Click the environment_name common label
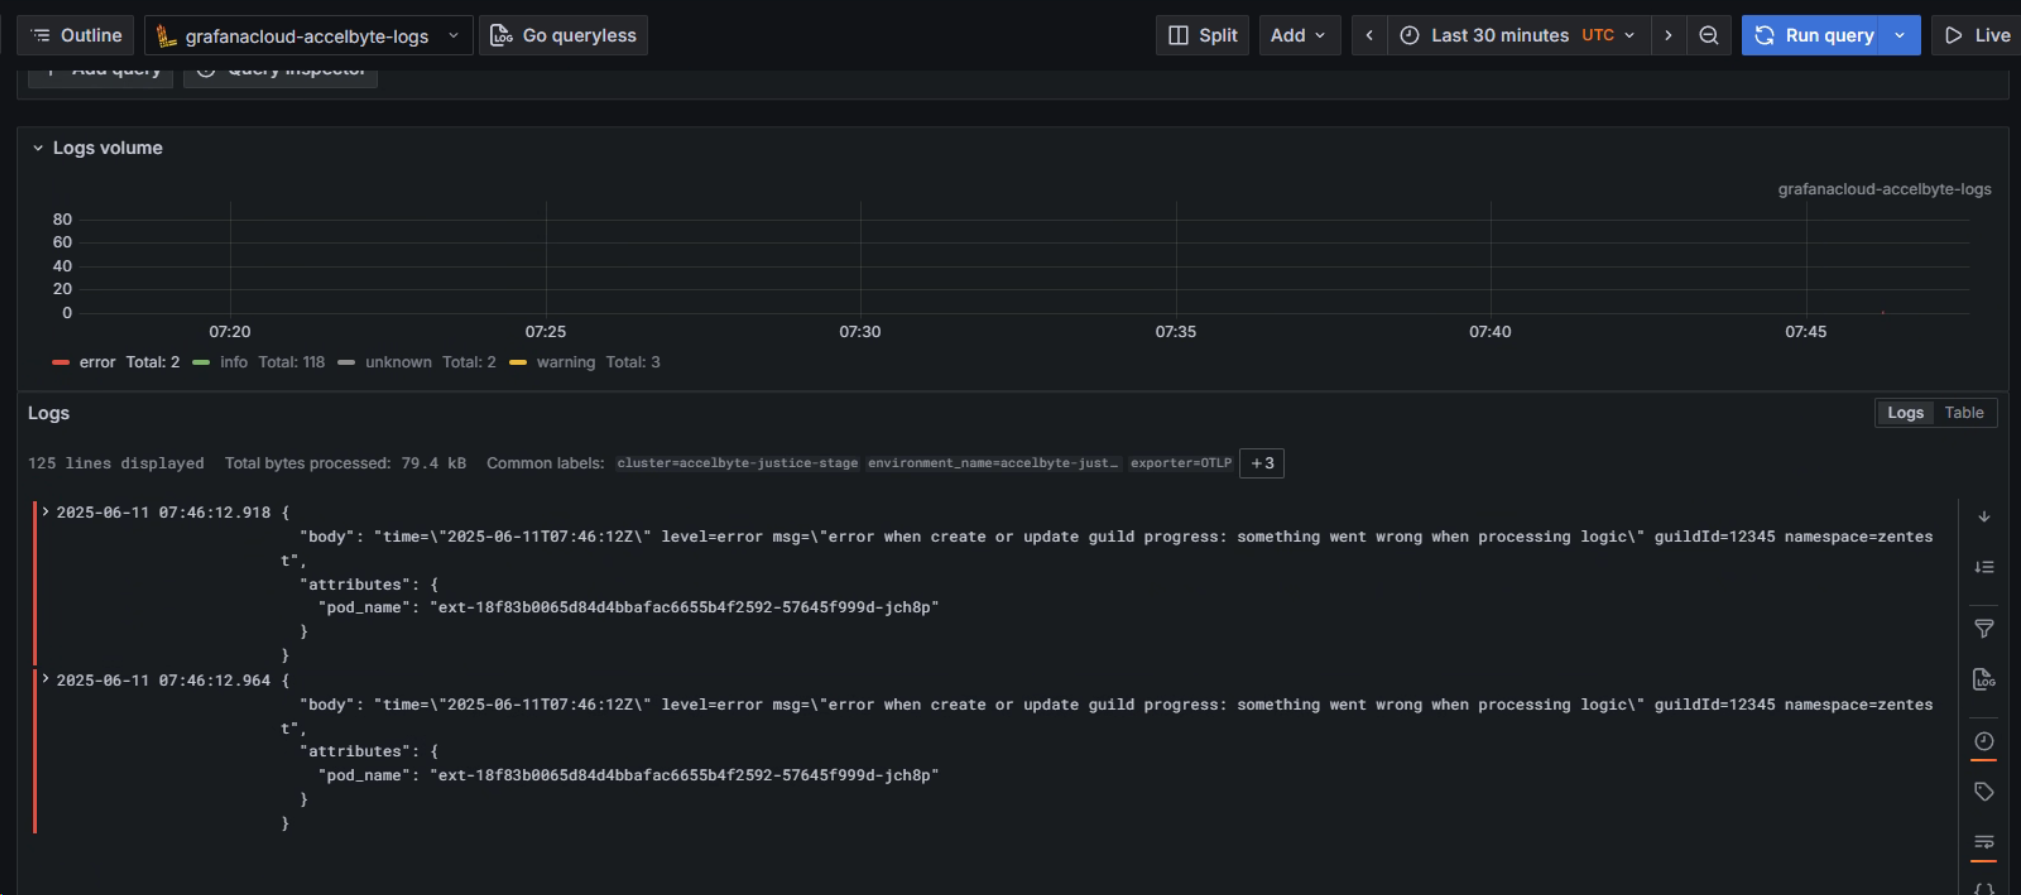This screenshot has width=2021, height=895. pos(993,463)
